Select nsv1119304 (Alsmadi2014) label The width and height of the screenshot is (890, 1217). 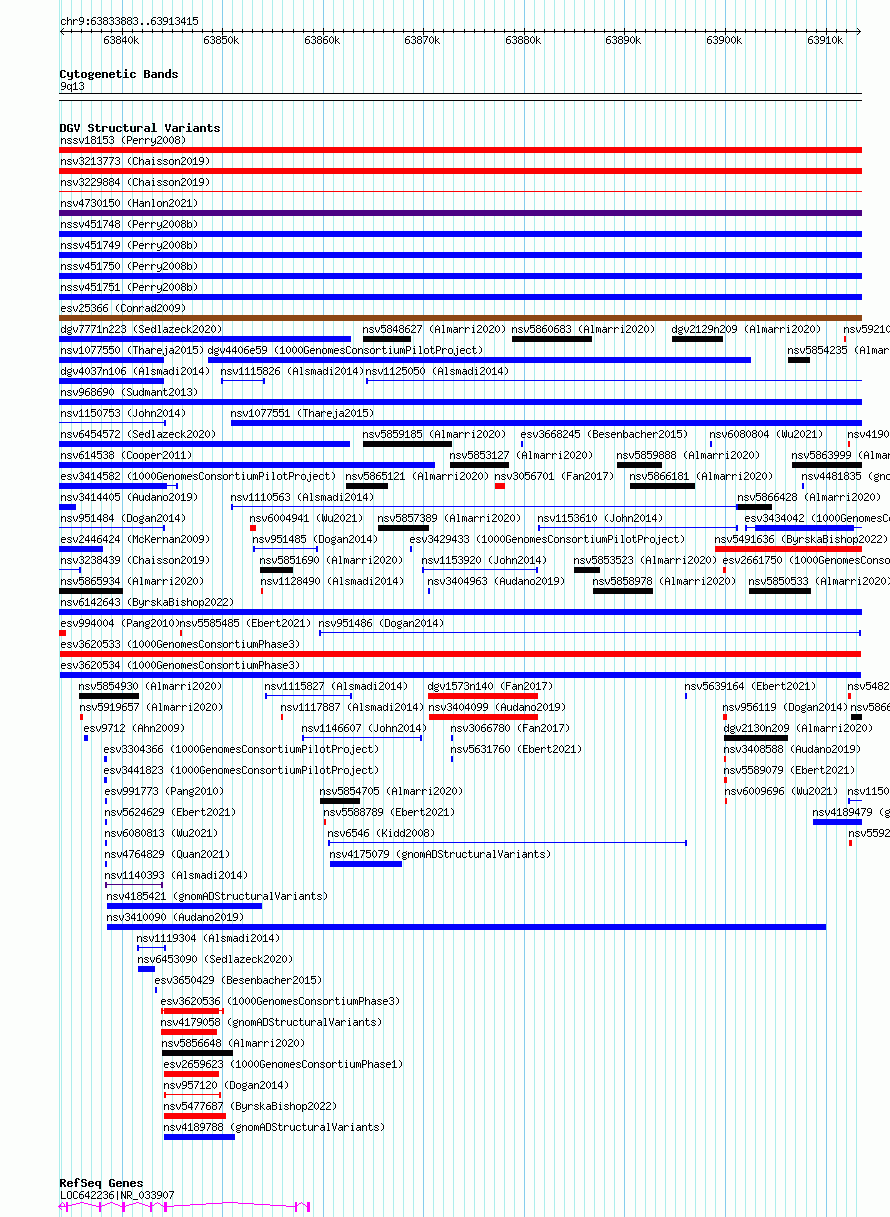(x=209, y=938)
